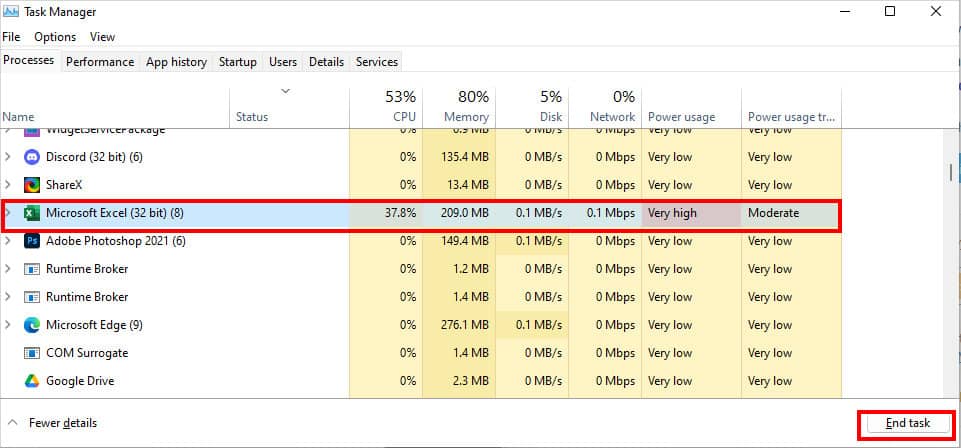Sort processes by Memory column
This screenshot has height=448, width=961.
click(459, 107)
